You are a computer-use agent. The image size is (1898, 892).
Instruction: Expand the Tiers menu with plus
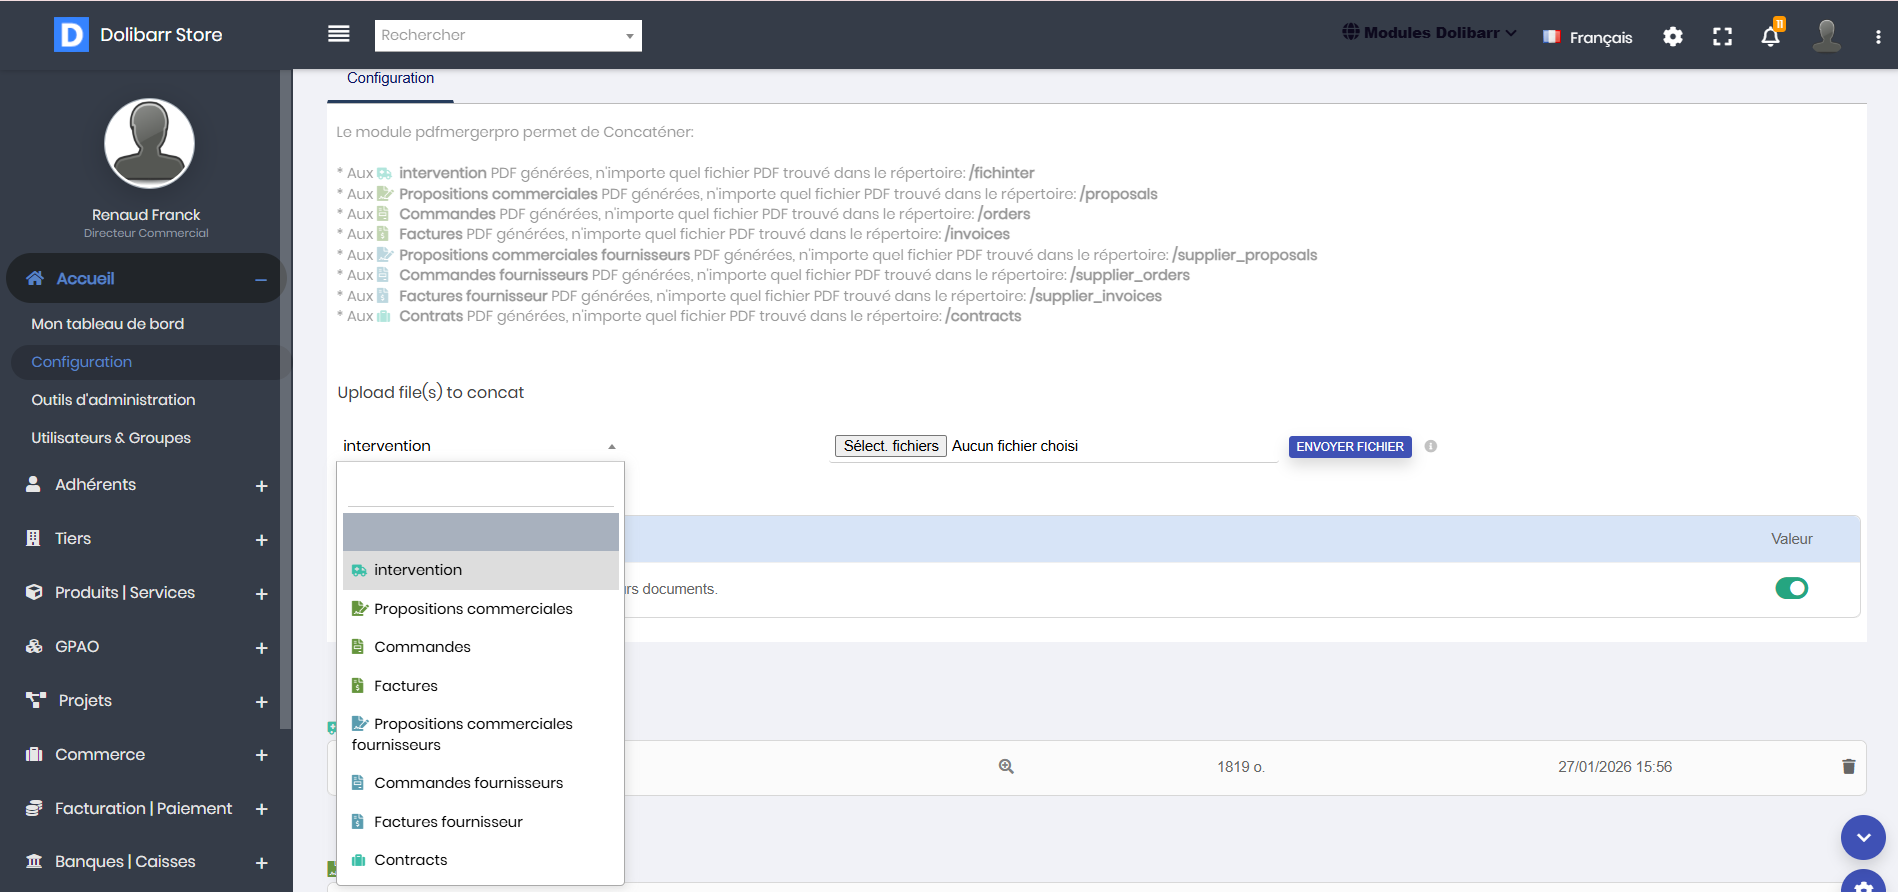coord(262,540)
